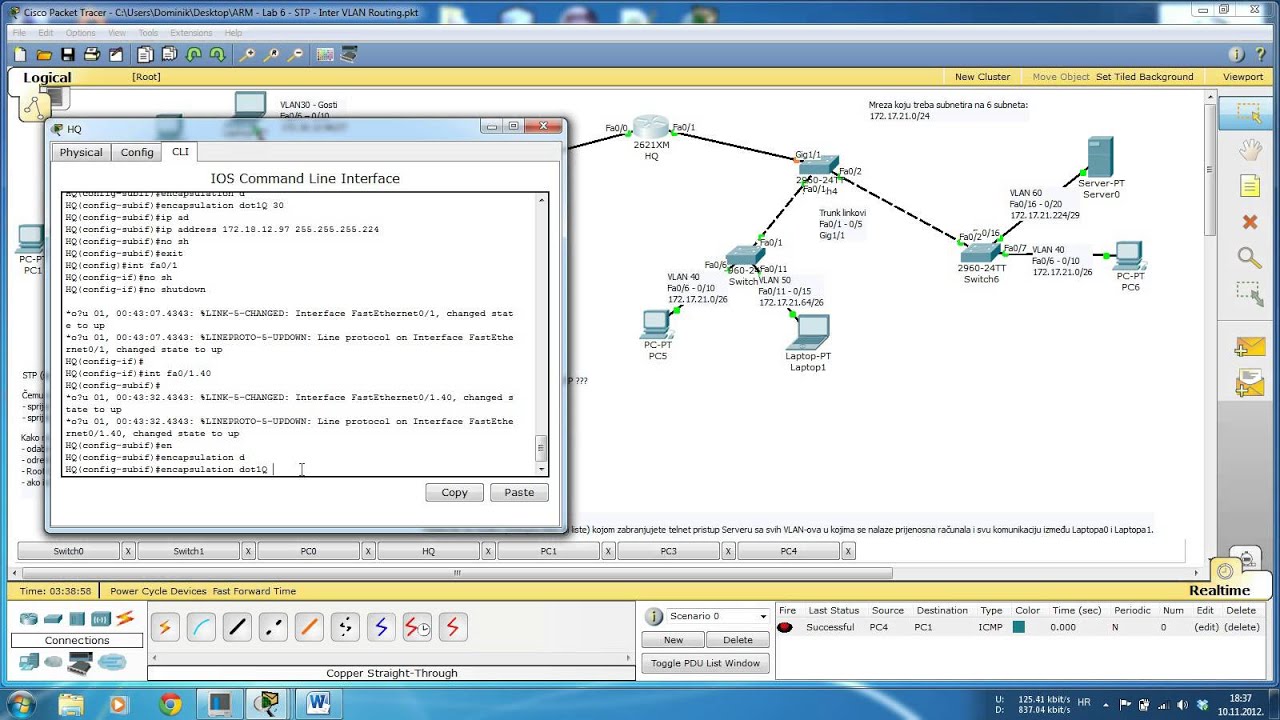The width and height of the screenshot is (1280, 720).
Task: Zoom out with the minus magnifier
Action: [x=295, y=55]
